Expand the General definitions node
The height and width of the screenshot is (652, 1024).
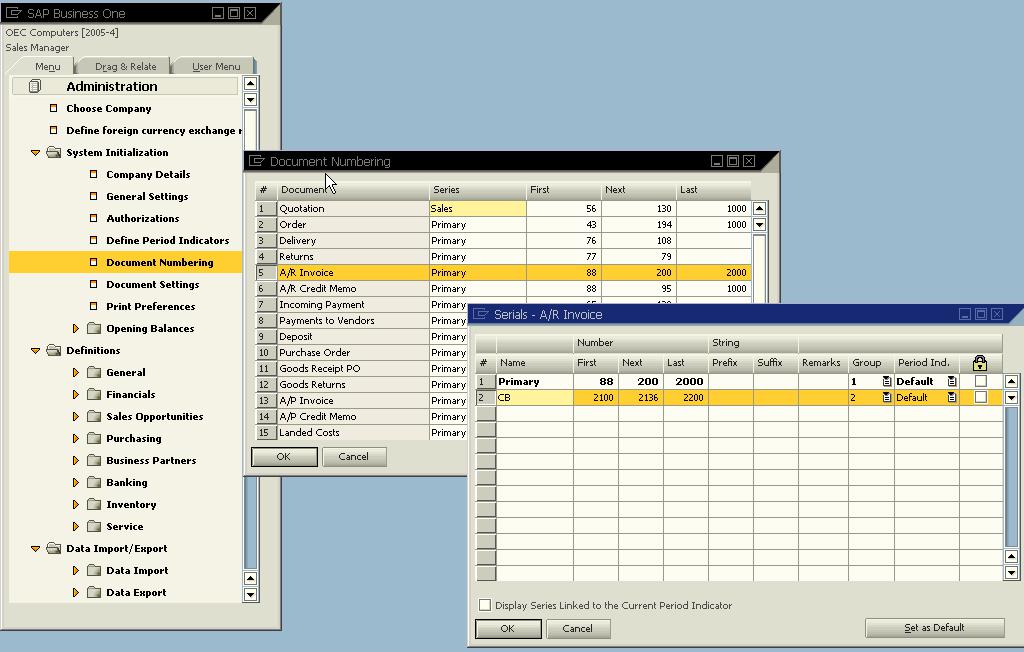(x=76, y=372)
